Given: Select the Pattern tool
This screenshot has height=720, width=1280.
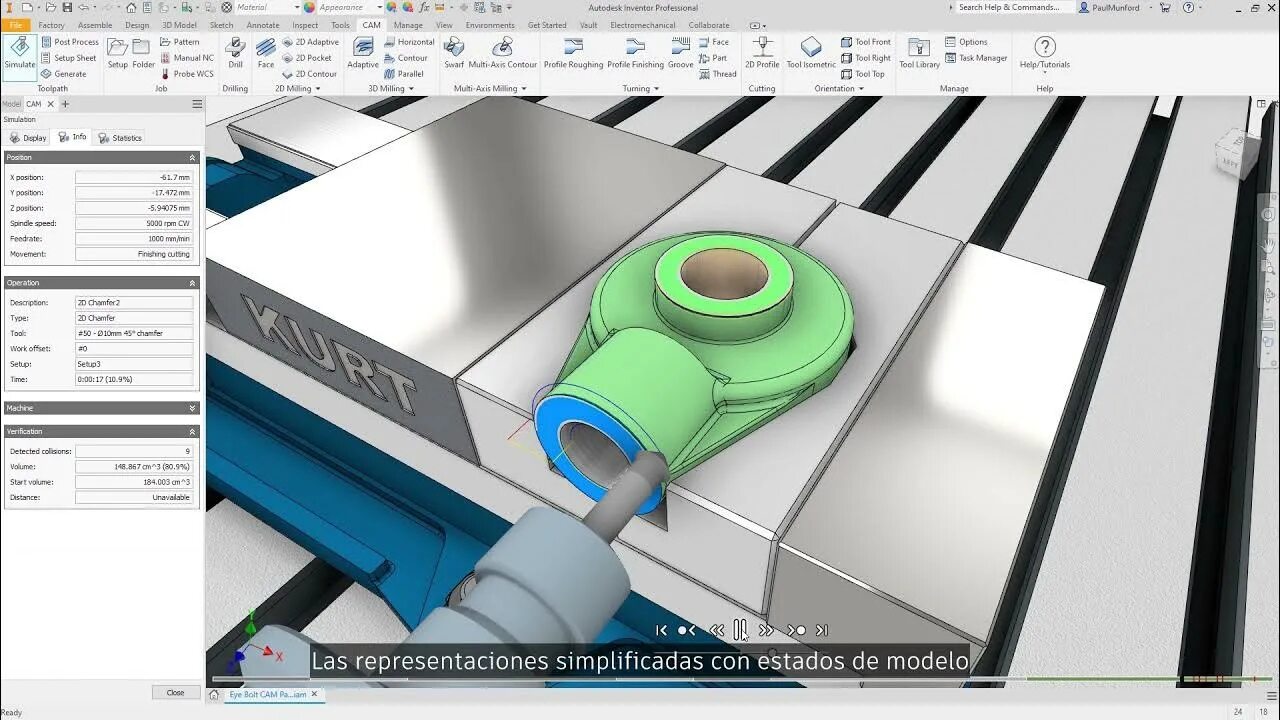Looking at the screenshot, I should pos(180,42).
